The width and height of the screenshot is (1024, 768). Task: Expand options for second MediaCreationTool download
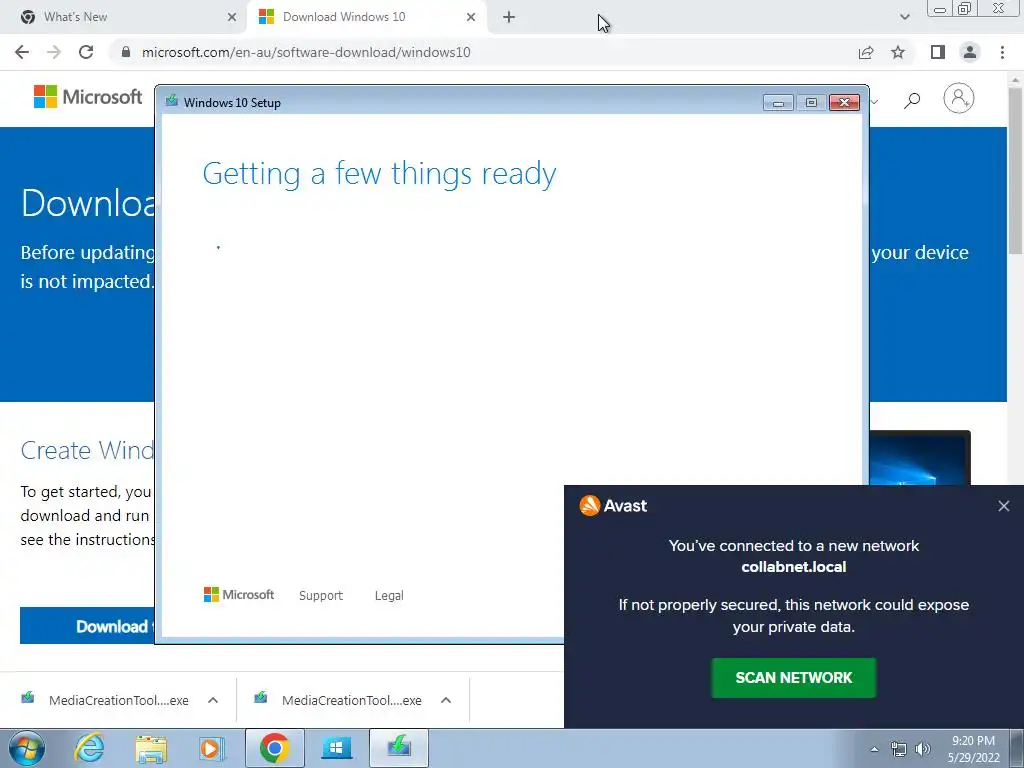point(446,700)
